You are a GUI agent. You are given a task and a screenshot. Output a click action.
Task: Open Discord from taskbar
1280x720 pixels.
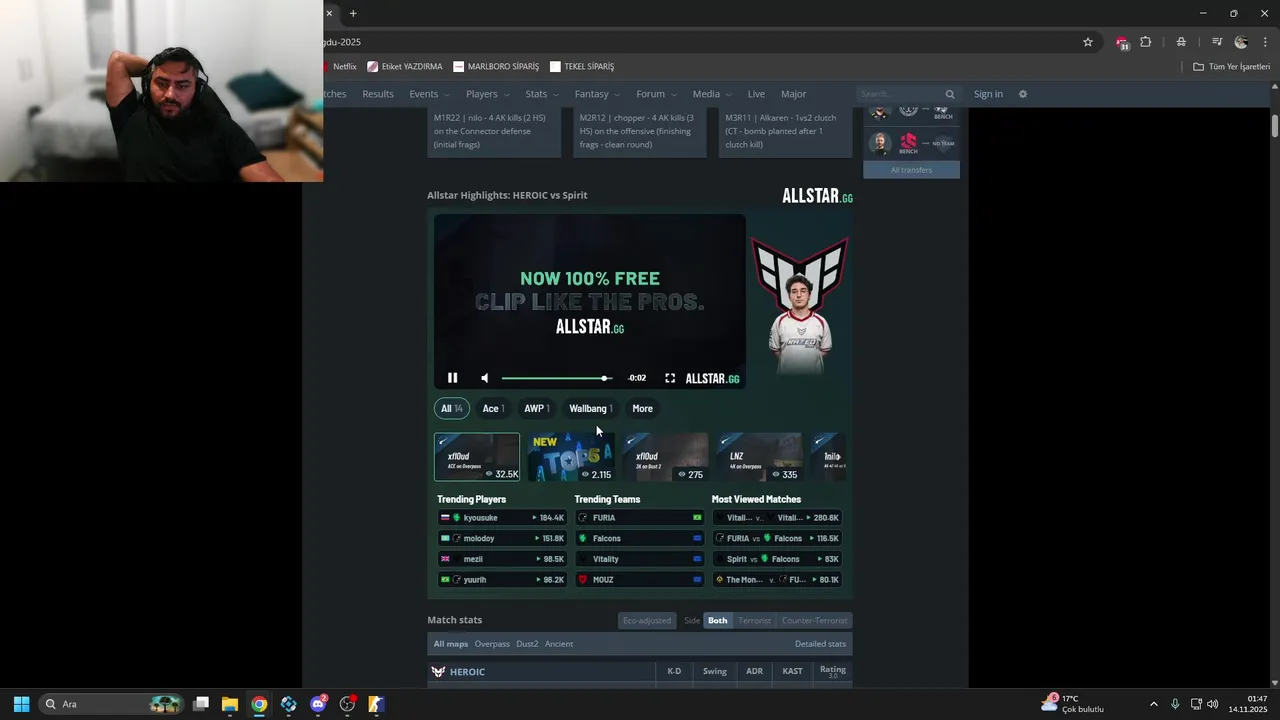318,704
